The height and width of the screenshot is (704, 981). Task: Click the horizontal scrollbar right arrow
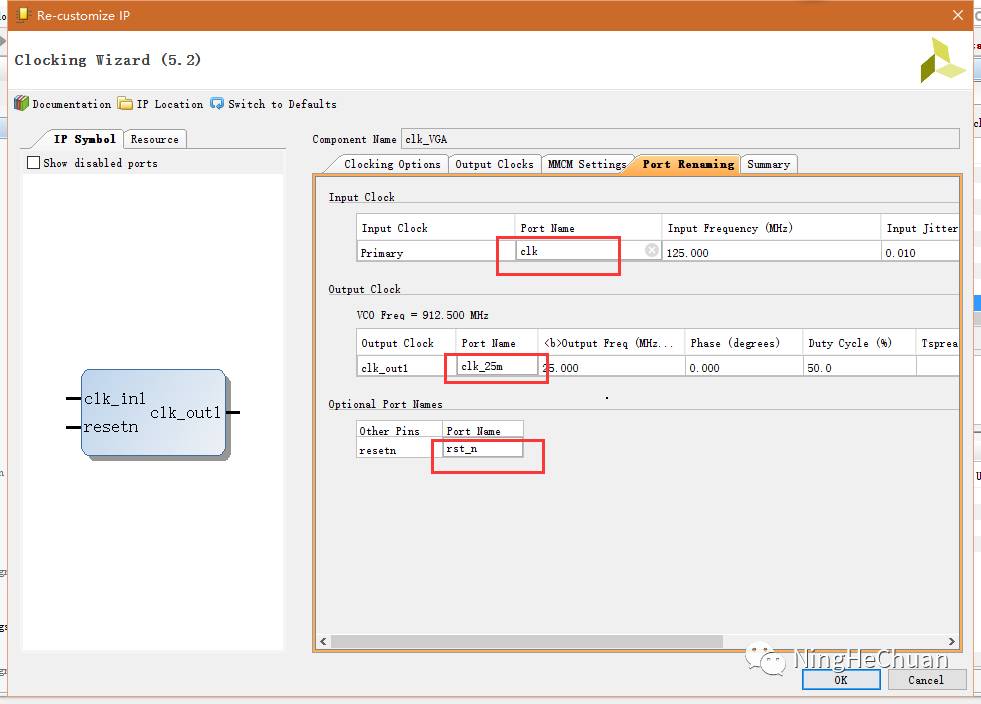coord(951,642)
